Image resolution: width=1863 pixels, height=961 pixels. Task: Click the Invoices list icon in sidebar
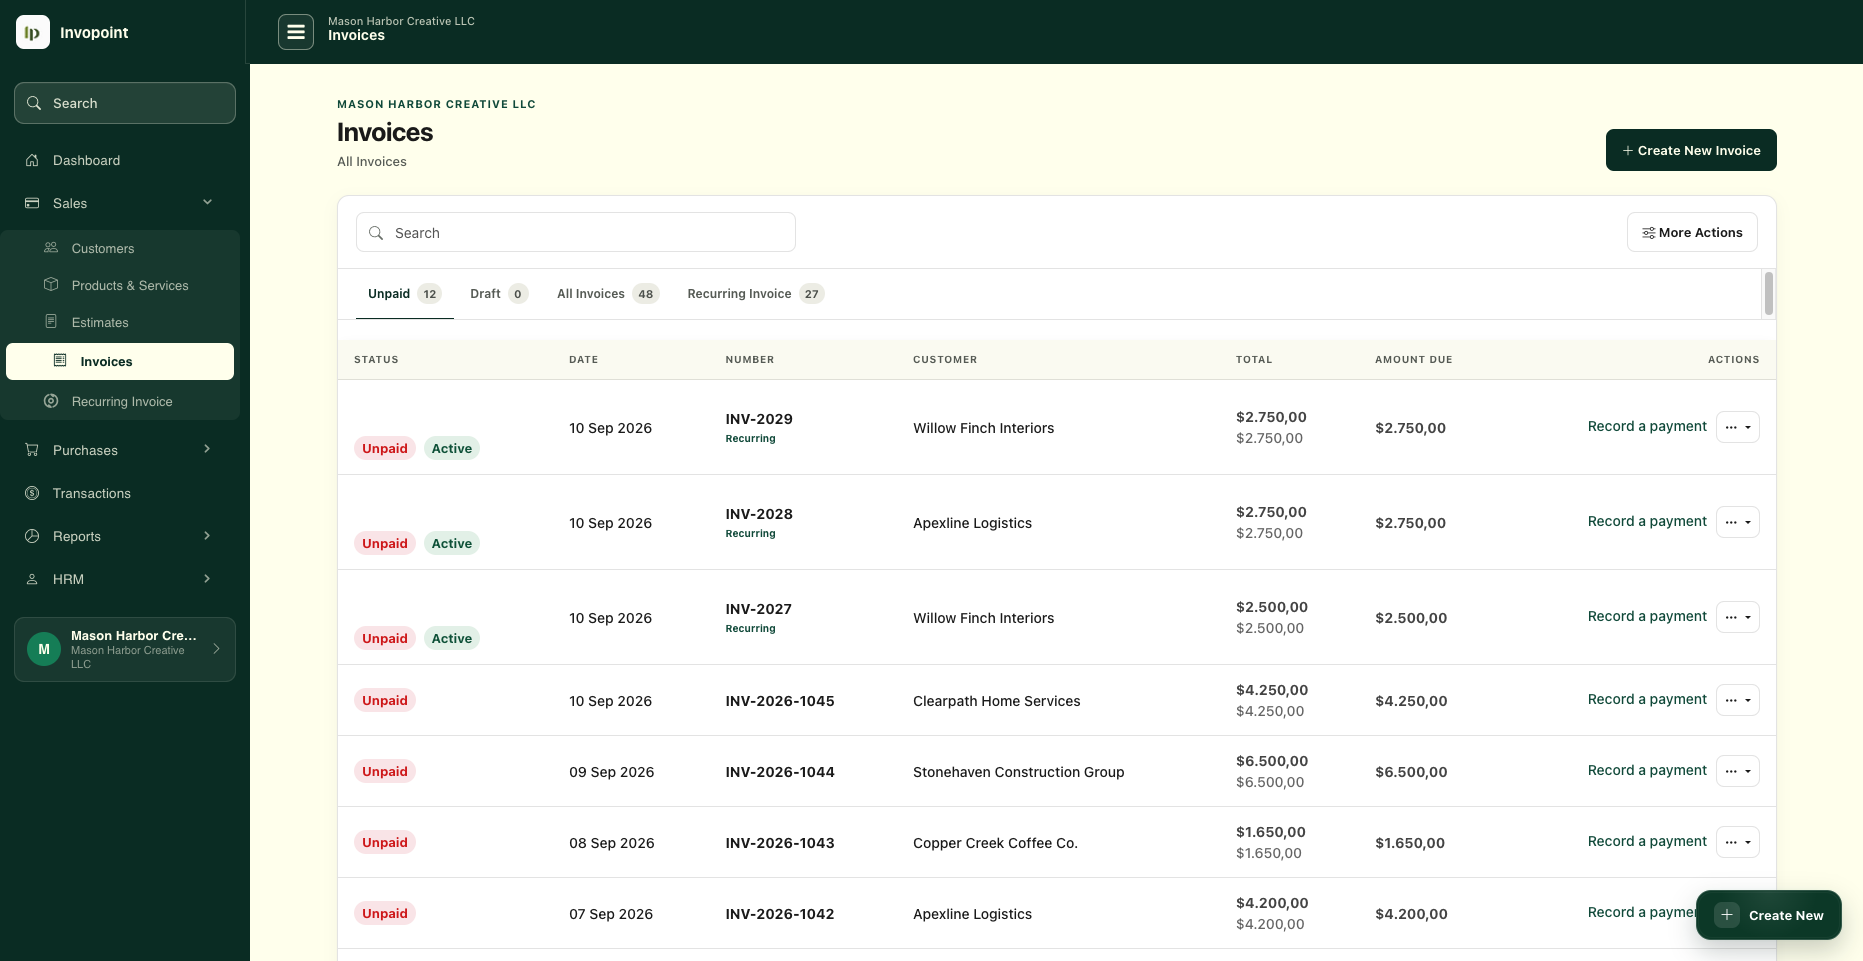coord(60,361)
